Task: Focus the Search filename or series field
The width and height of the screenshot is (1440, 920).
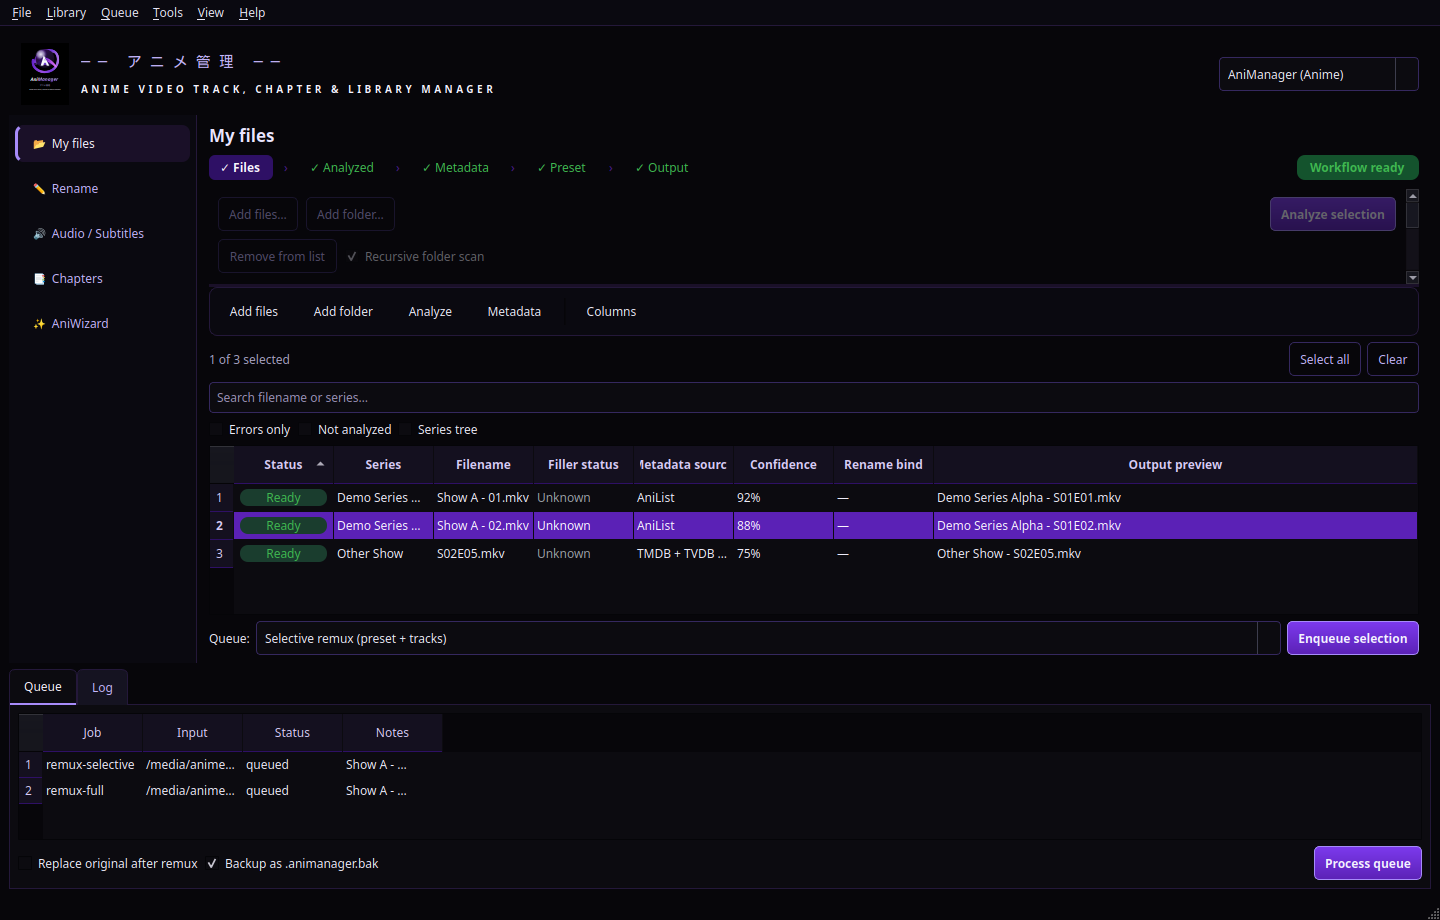Action: point(813,397)
